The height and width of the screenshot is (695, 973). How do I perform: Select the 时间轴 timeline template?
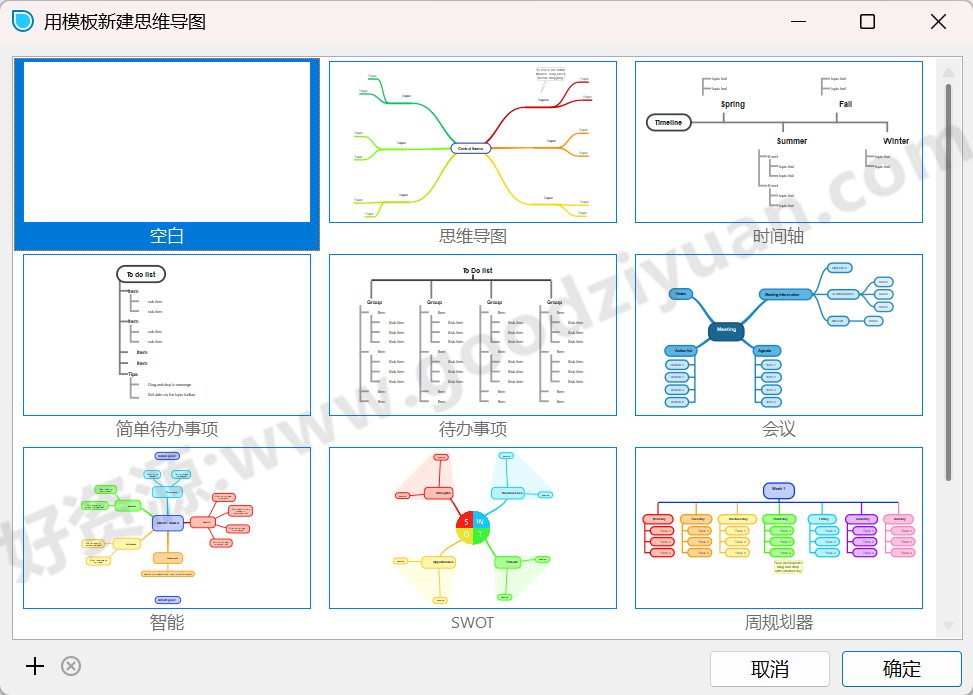[x=778, y=140]
